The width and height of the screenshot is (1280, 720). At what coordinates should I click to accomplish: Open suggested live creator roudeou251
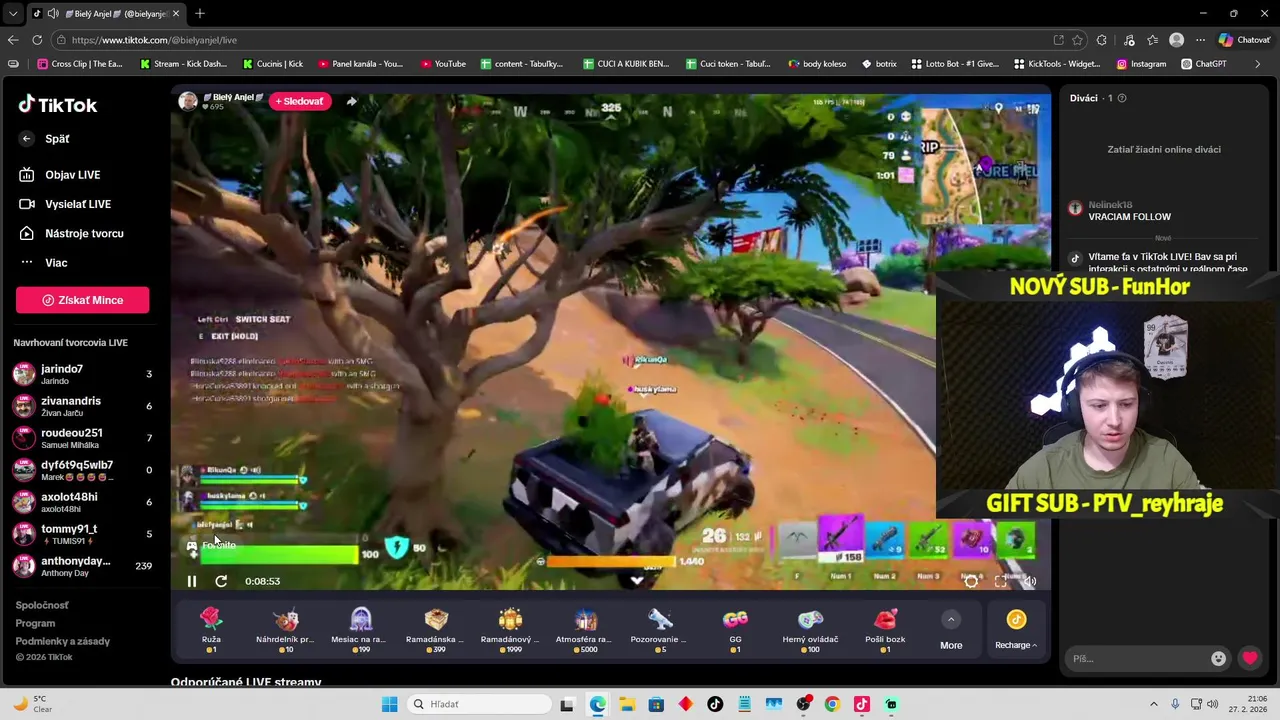[x=82, y=438]
